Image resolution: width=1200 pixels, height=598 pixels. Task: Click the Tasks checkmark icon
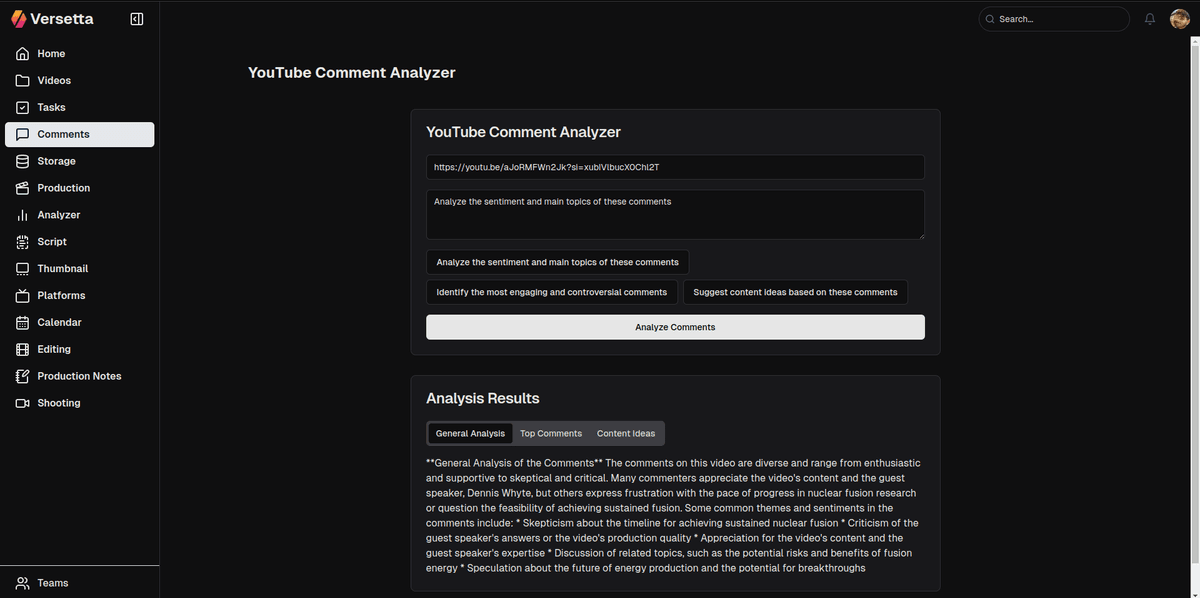coord(22,108)
